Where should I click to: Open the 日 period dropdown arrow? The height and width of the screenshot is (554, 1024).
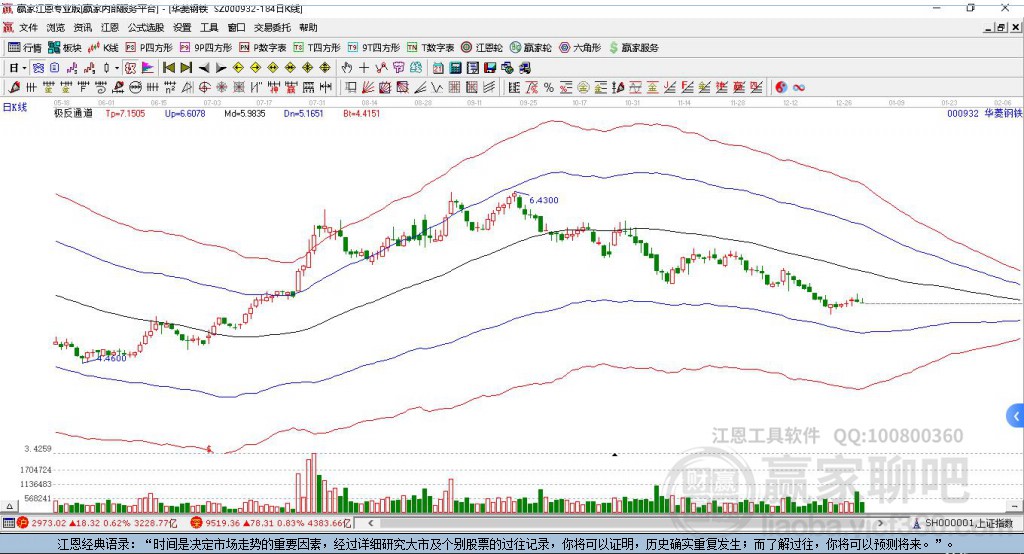pyautogui.click(x=24, y=68)
